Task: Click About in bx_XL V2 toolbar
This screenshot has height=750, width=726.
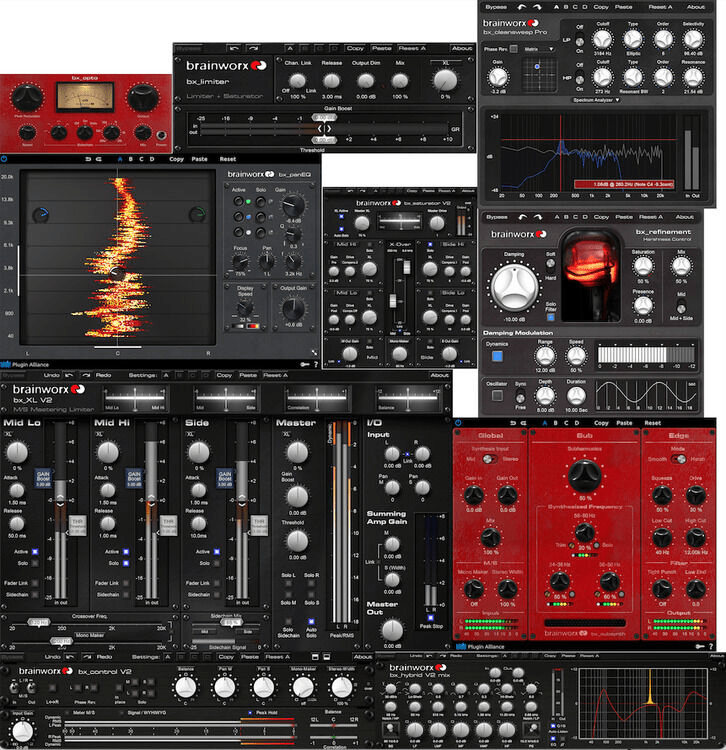Action: click(439, 375)
